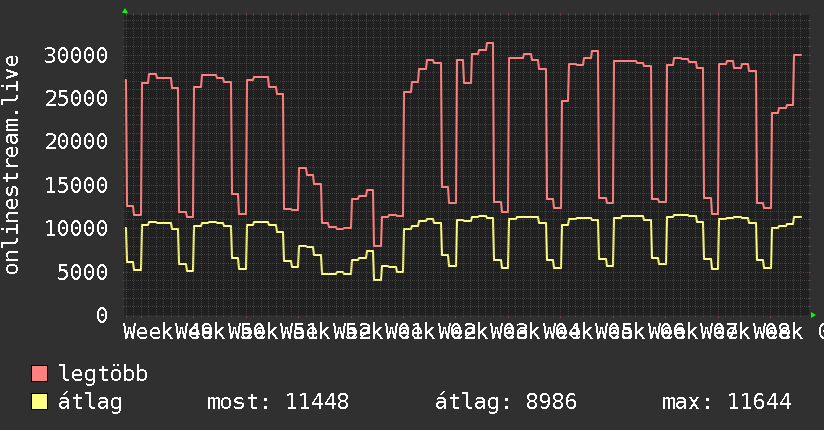Click the green arrow atop the y-axis
824x430 pixels.
pyautogui.click(x=125, y=11)
